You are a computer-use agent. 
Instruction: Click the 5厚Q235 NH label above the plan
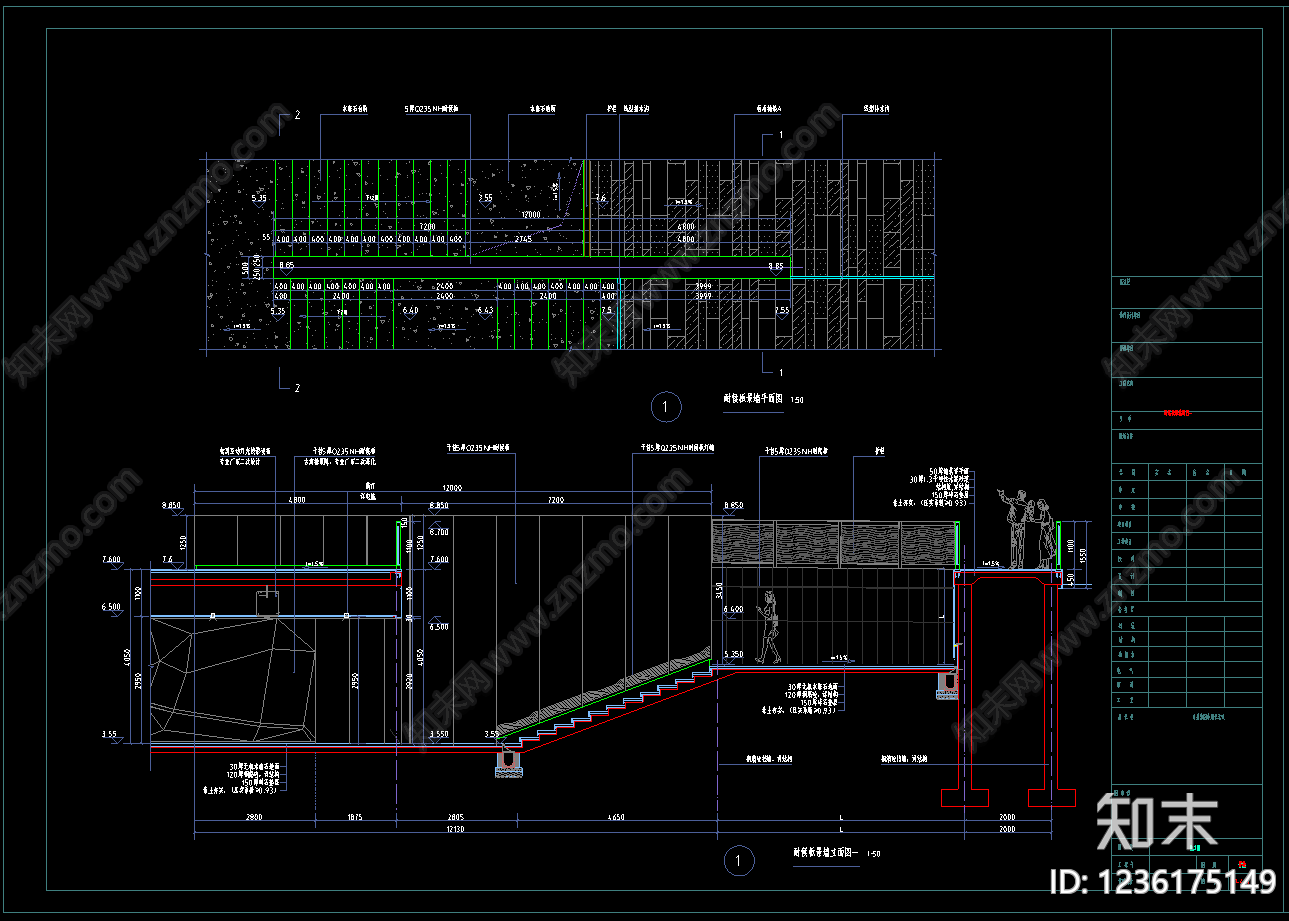tap(431, 109)
